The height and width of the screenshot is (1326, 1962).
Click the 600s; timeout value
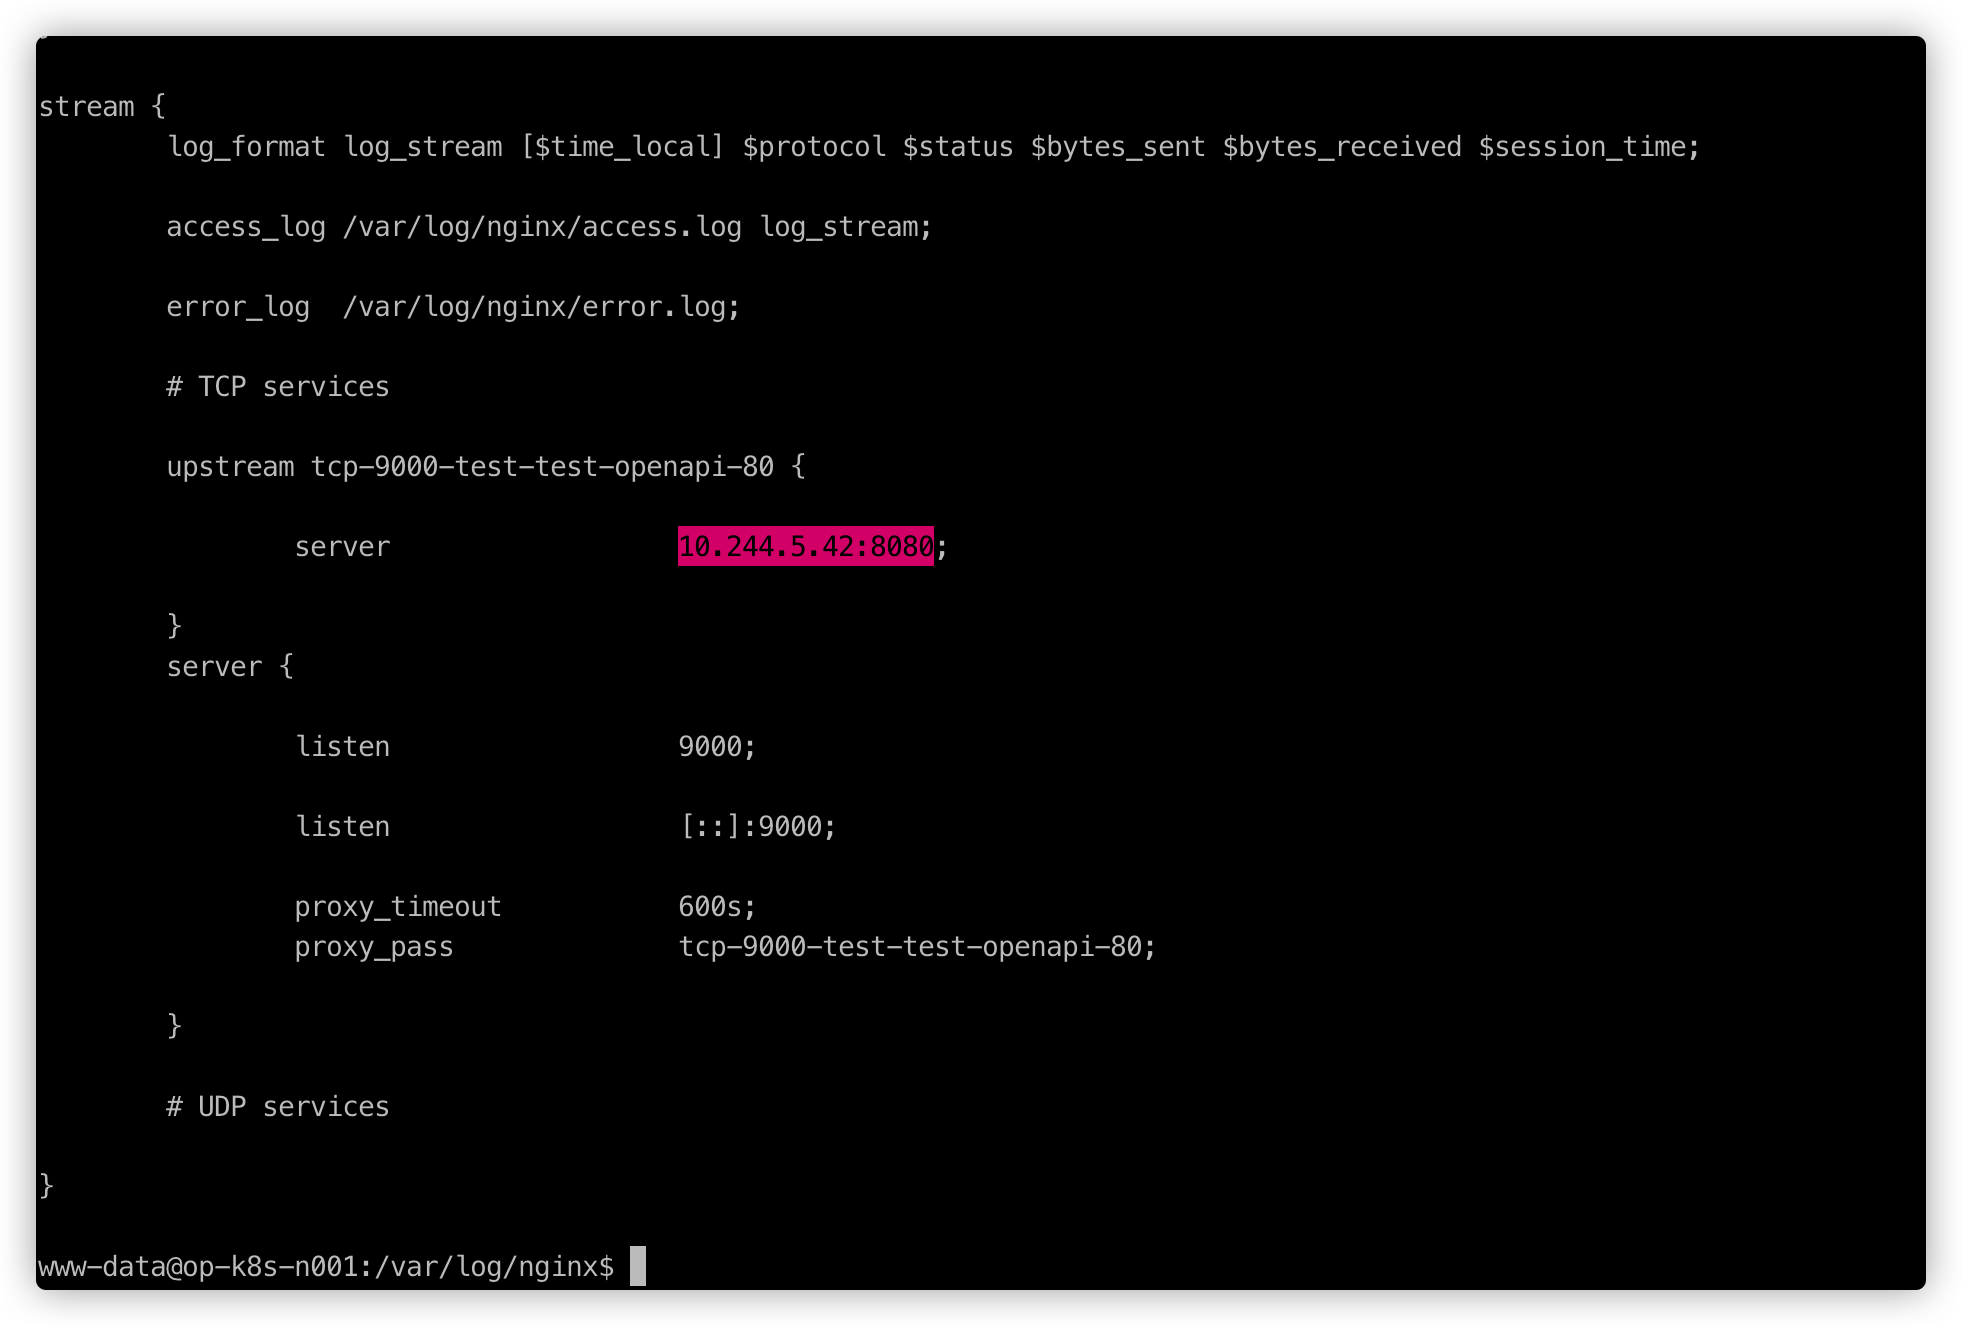(717, 907)
